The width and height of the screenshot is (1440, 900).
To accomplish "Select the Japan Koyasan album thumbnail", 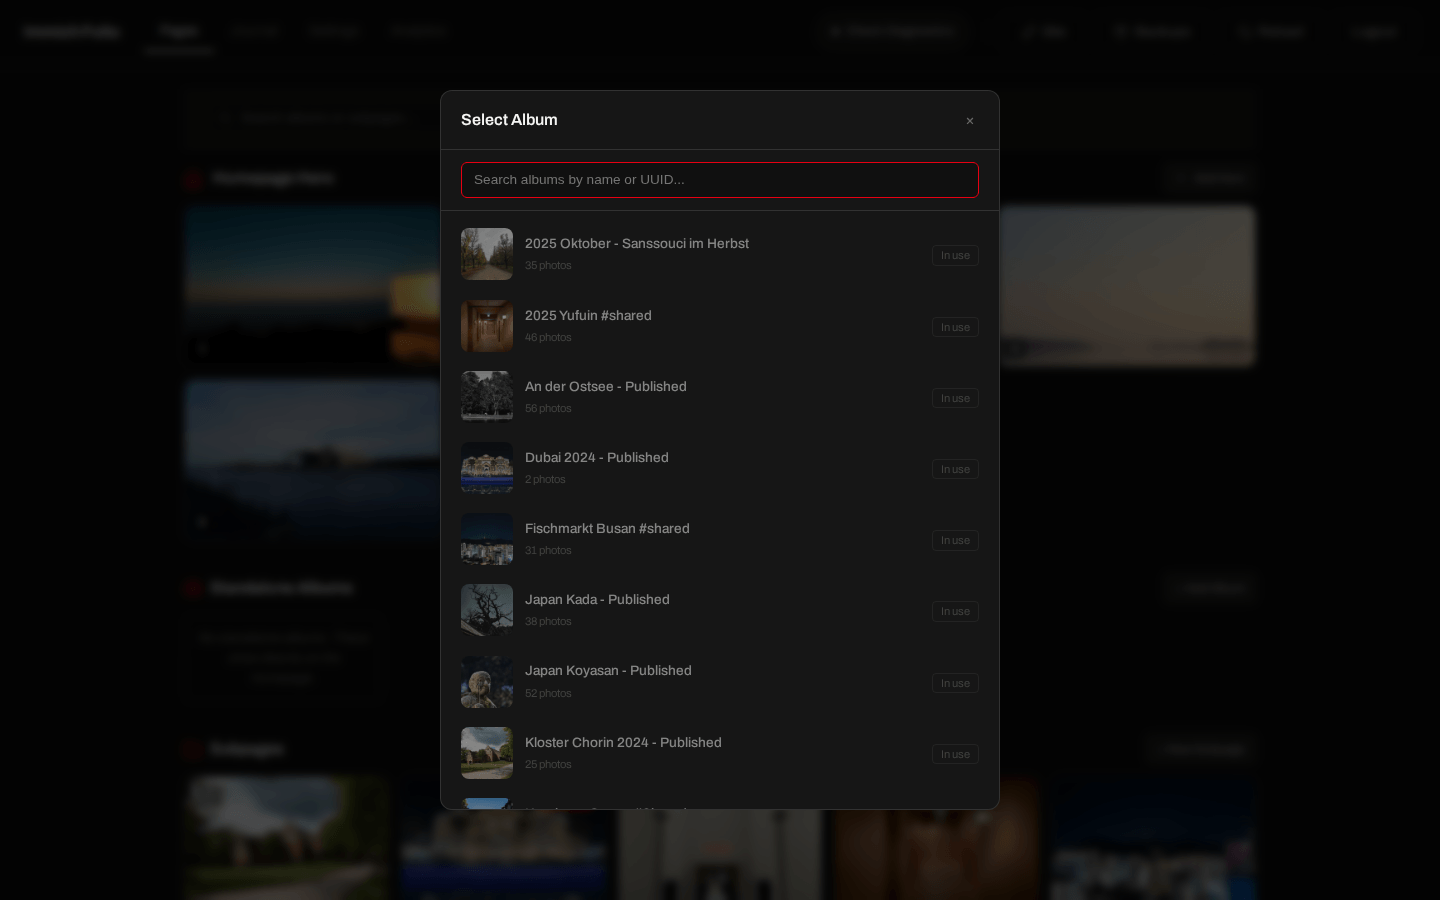I will [x=487, y=682].
